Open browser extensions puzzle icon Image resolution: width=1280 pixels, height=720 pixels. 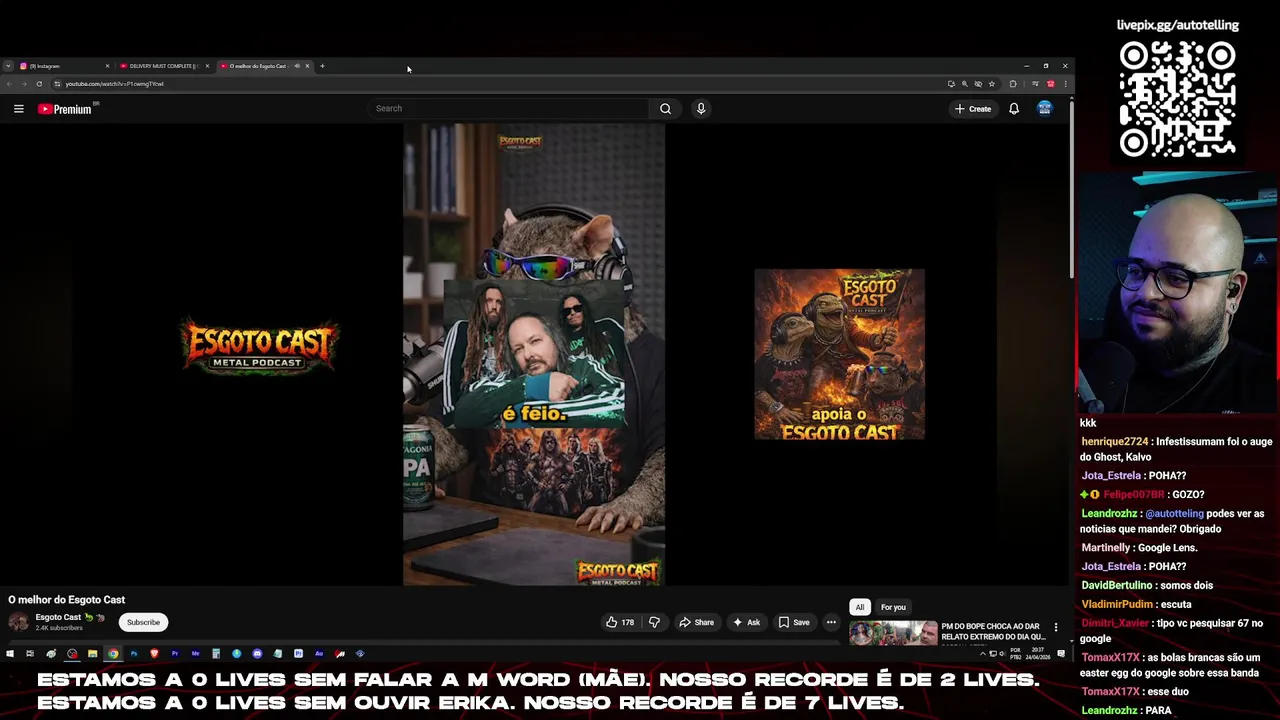point(1013,84)
